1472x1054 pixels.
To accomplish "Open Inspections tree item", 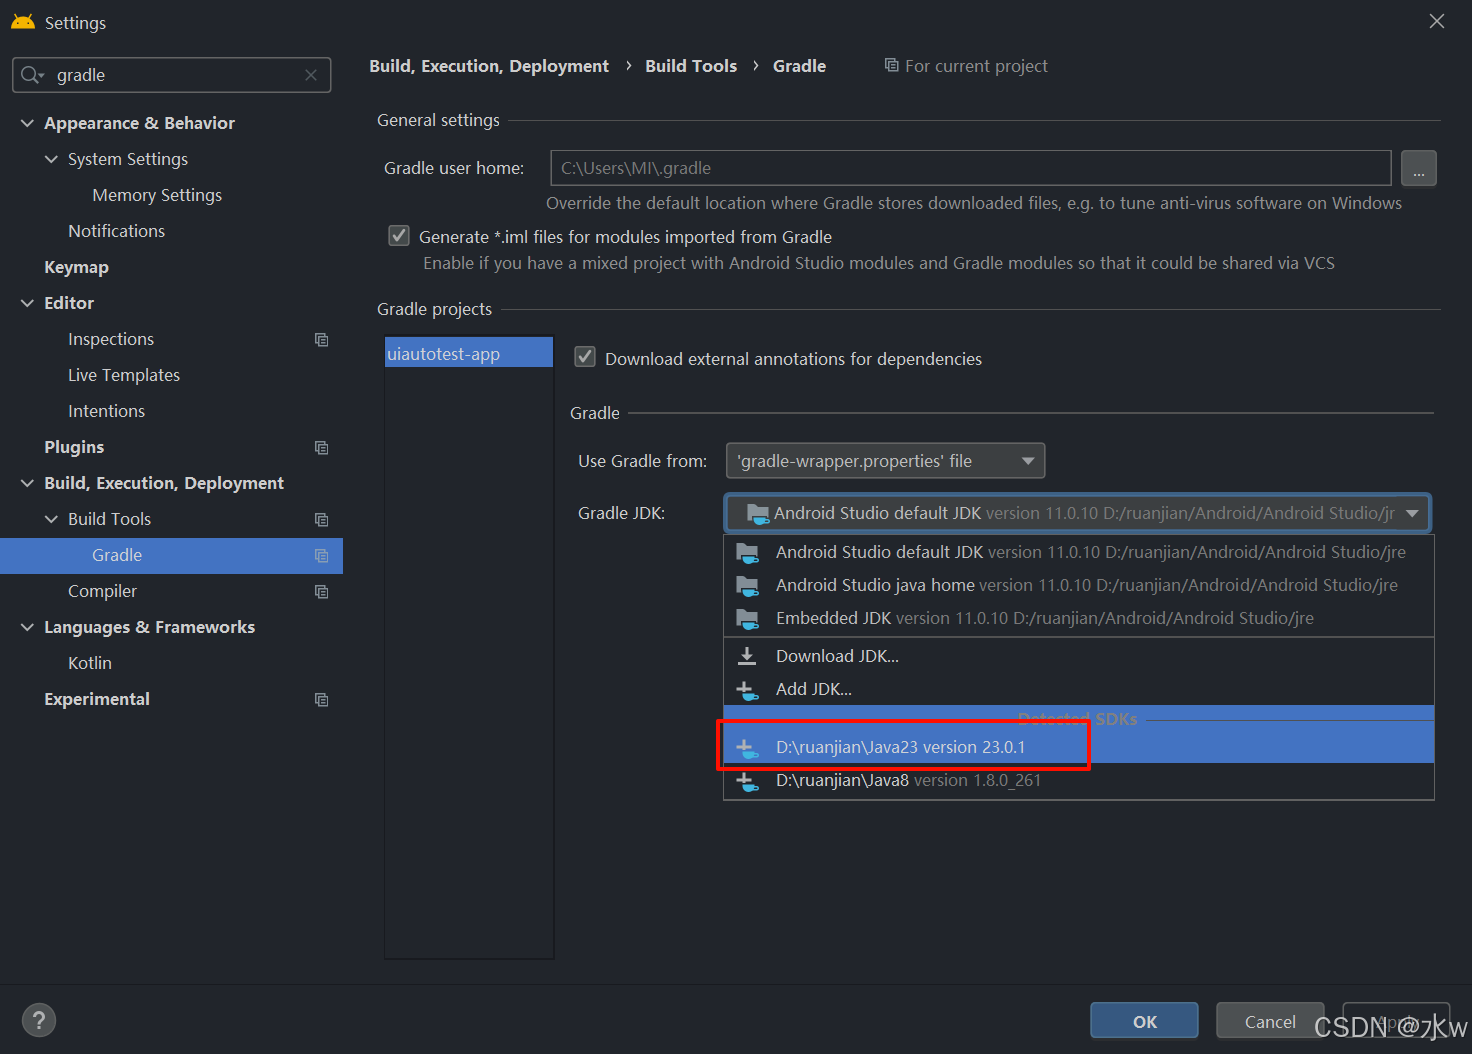I will [x=111, y=339].
